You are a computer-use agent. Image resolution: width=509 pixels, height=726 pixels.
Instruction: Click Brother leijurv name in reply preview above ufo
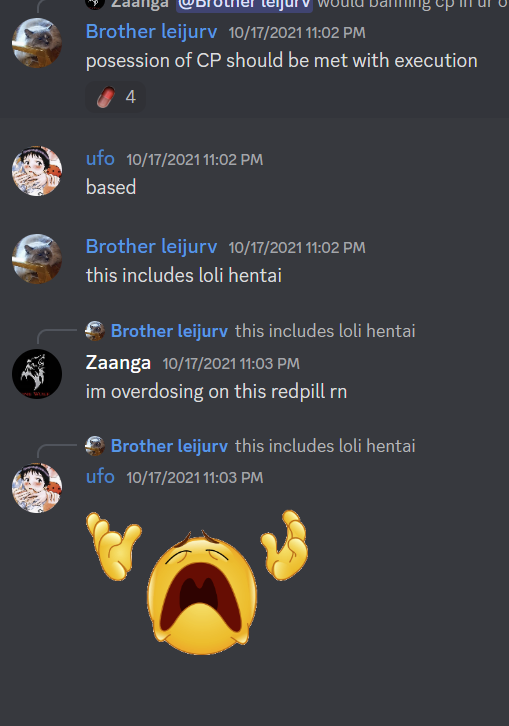[170, 446]
